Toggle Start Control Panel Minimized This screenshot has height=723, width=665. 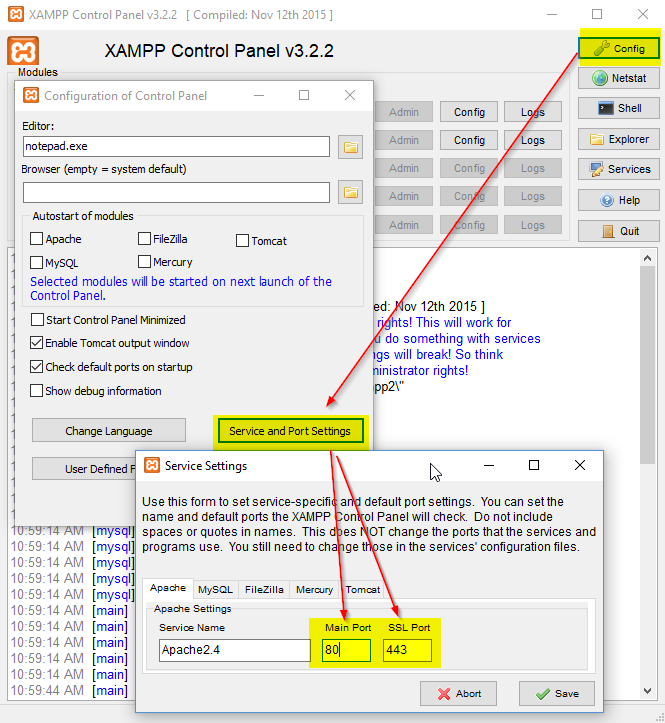(x=38, y=320)
